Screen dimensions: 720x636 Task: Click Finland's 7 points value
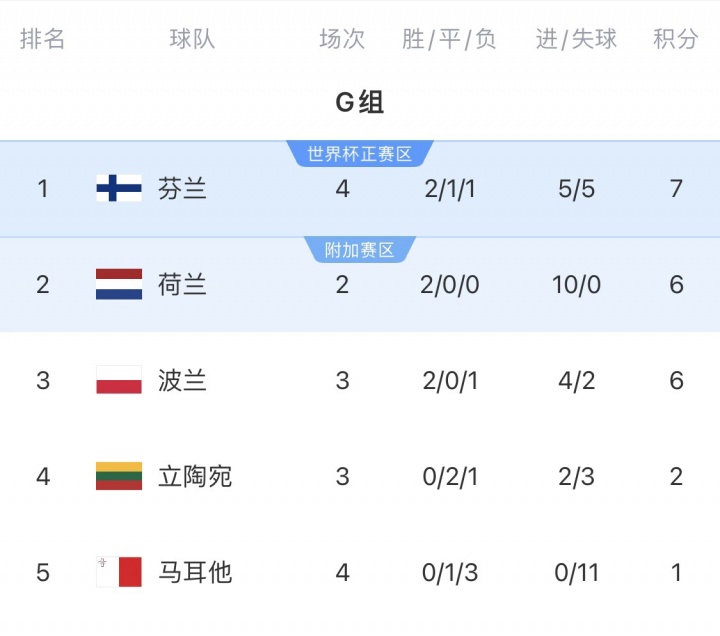tap(676, 188)
